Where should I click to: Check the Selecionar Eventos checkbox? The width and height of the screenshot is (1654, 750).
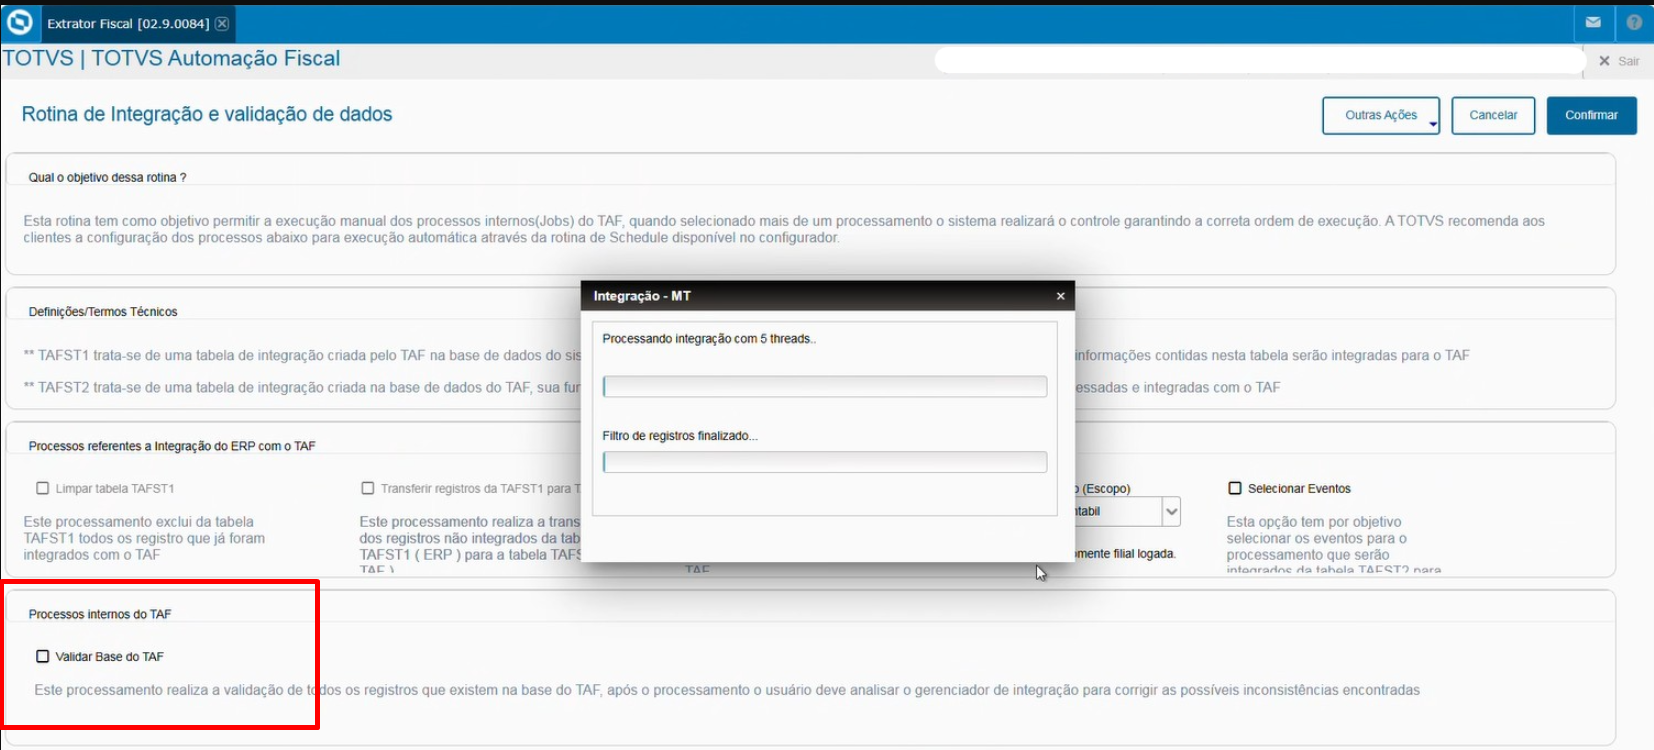(x=1235, y=488)
